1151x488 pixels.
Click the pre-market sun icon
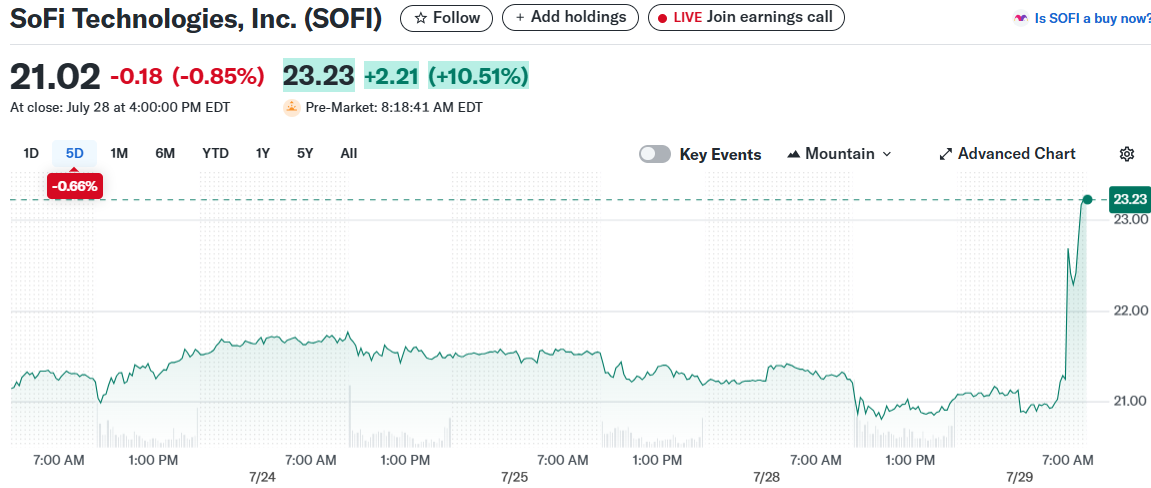[291, 107]
